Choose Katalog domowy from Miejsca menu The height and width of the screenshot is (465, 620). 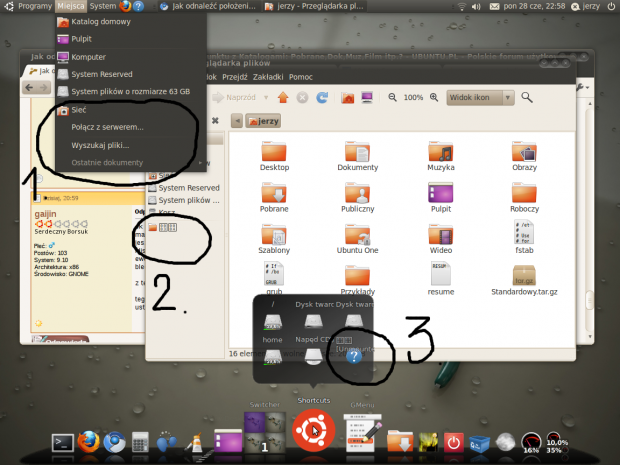pyautogui.click(x=131, y=22)
